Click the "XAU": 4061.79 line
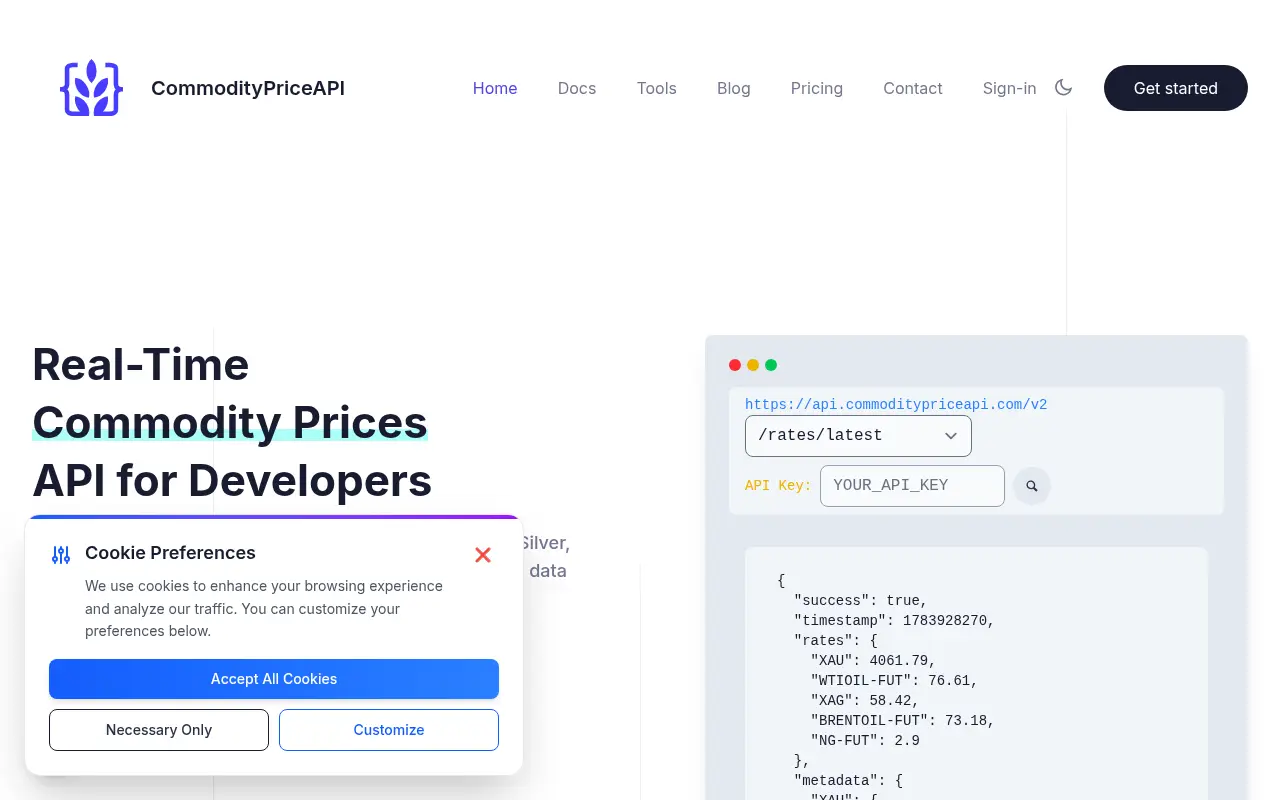Image resolution: width=1280 pixels, height=800 pixels. 873,661
